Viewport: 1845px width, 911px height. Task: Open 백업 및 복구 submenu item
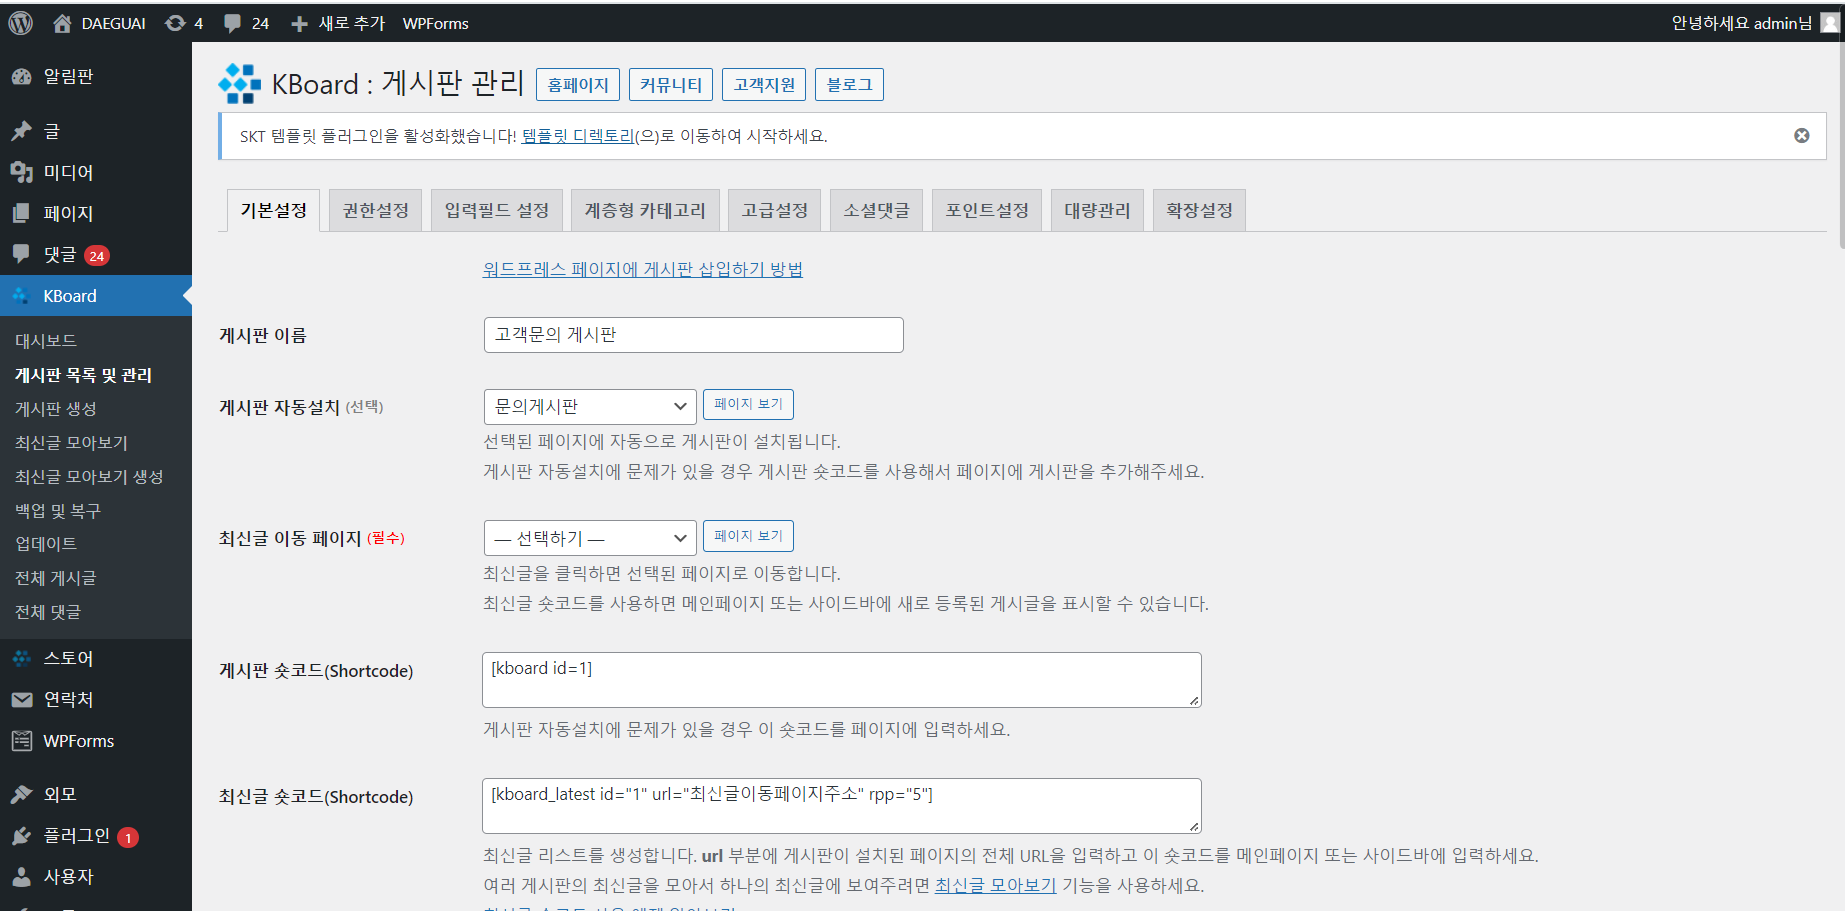58,511
